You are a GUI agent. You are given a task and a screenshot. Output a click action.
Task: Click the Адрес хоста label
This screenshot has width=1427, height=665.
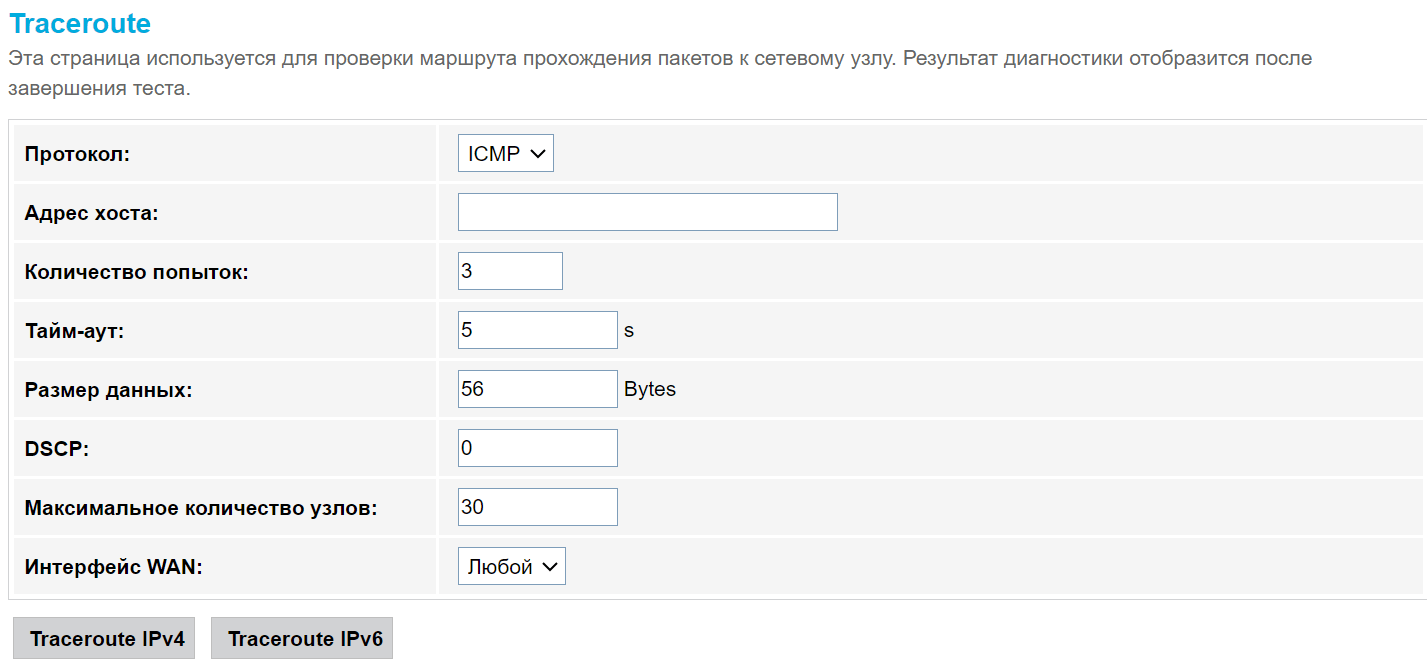click(x=92, y=213)
